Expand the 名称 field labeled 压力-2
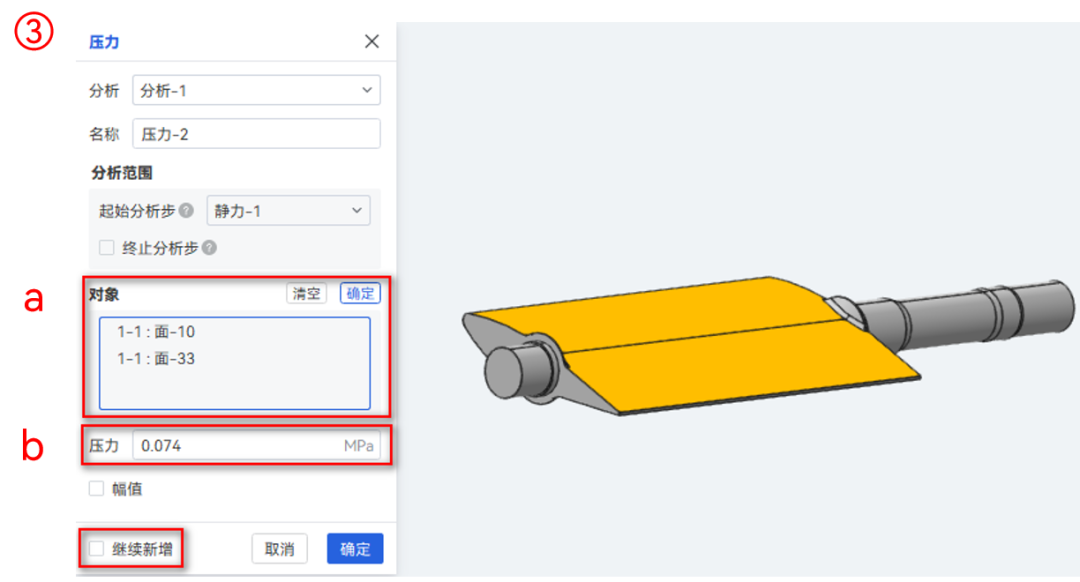 click(256, 133)
